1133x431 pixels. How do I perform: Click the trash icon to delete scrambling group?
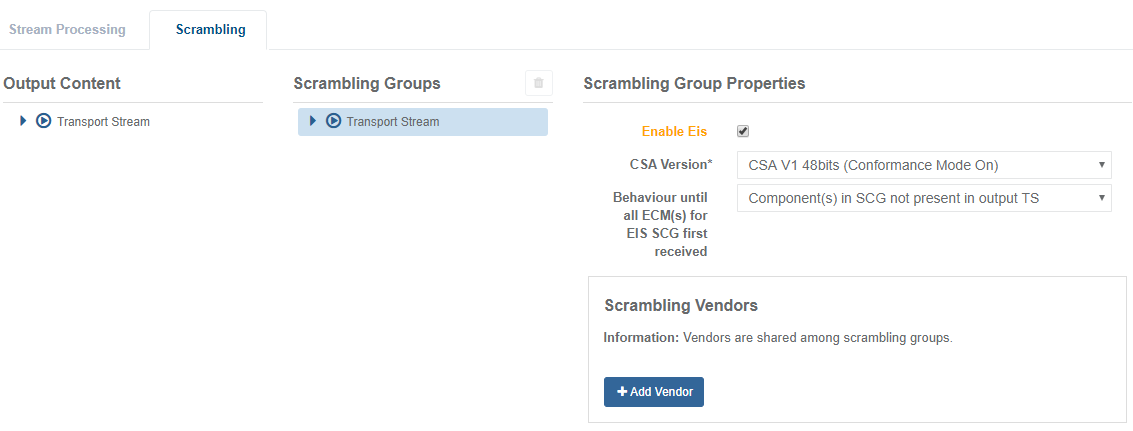[x=538, y=83]
